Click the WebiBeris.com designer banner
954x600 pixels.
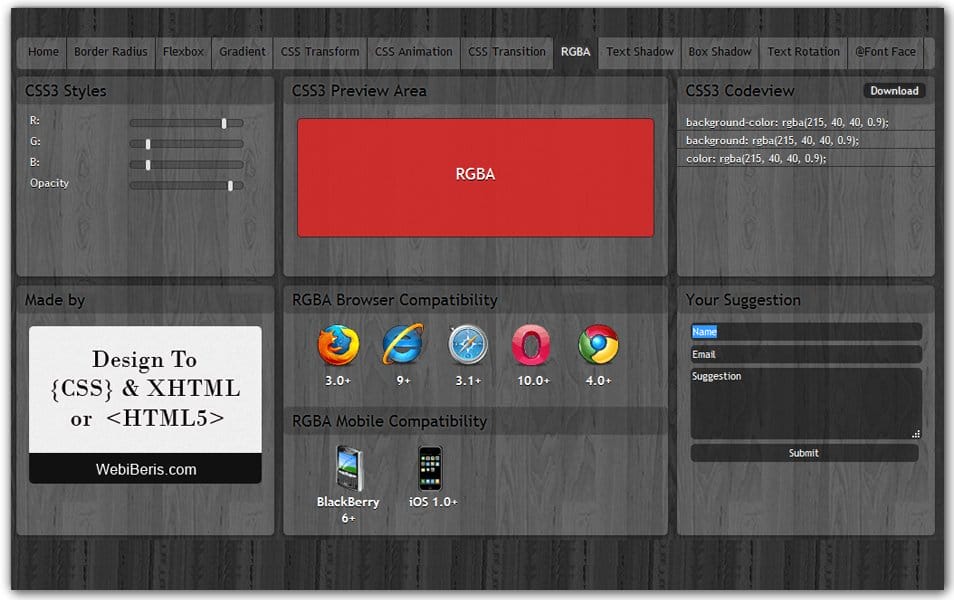click(x=144, y=468)
